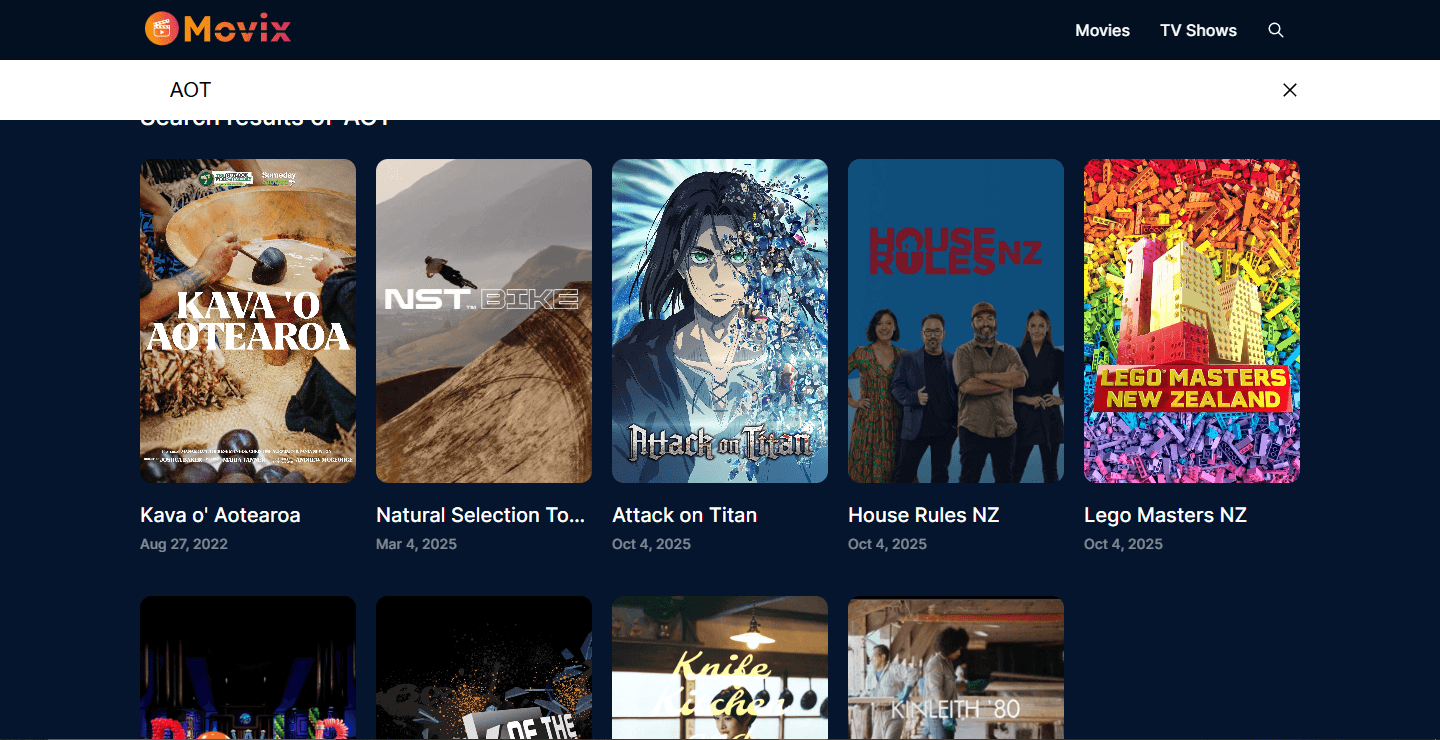Open the Natural Selection bike poster
Viewport: 1440px width, 740px height.
(484, 321)
